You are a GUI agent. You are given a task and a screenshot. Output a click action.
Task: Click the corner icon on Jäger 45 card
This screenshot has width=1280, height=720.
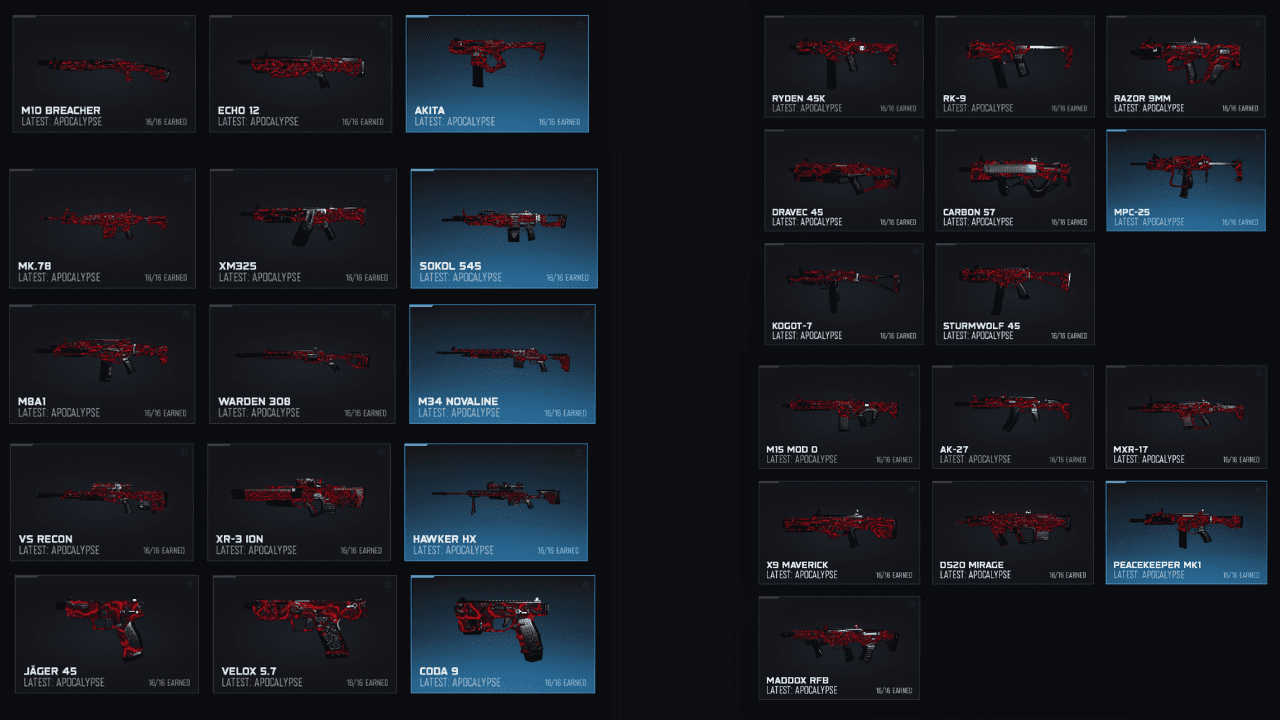pos(188,584)
